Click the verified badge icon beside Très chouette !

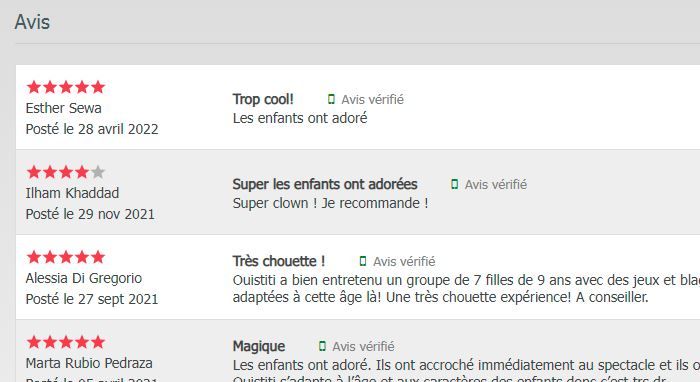(x=363, y=261)
